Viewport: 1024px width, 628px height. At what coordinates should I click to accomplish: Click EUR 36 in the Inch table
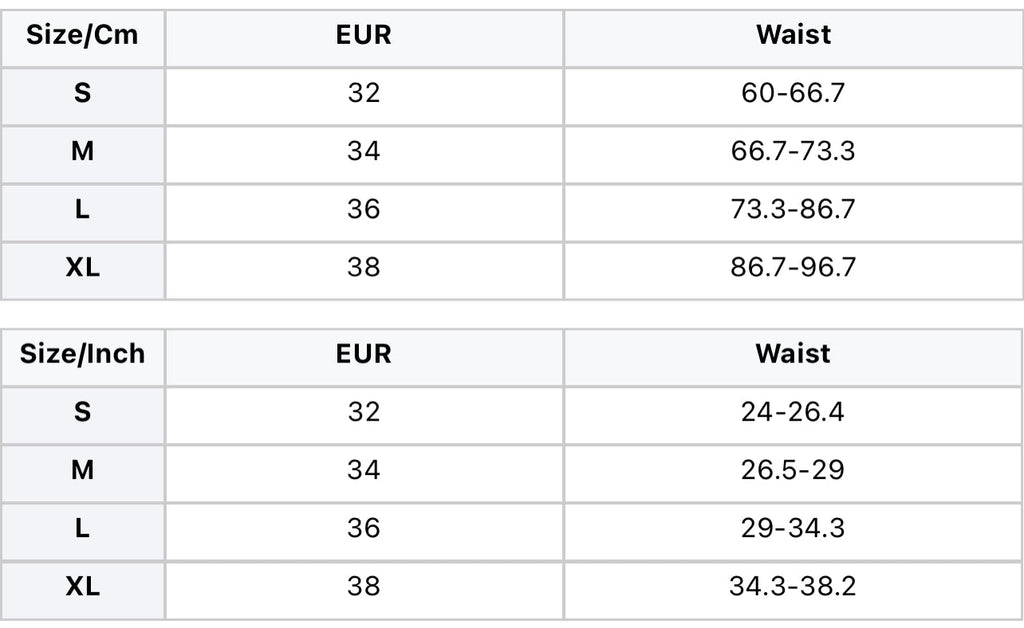pos(364,529)
